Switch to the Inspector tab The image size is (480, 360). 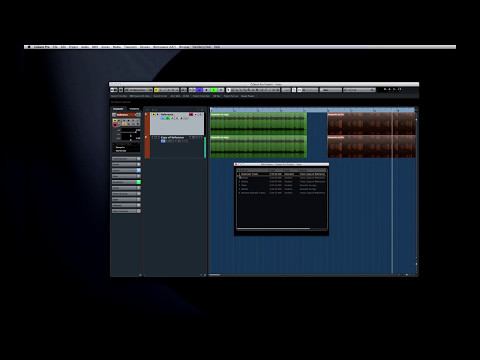118,109
